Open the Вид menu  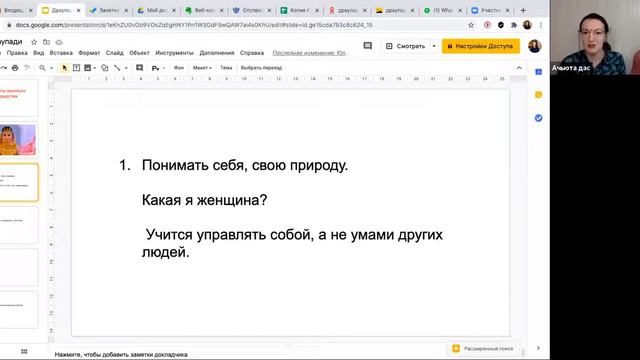(39, 53)
